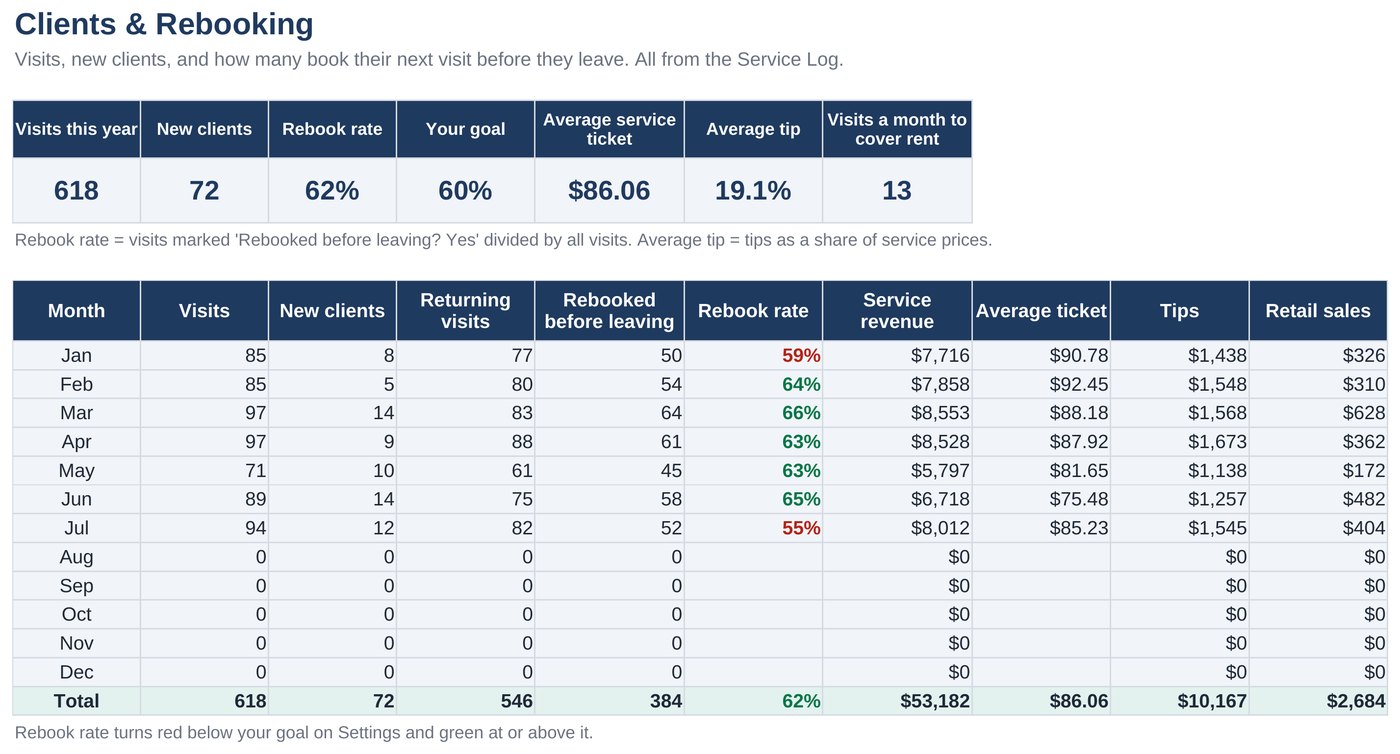Select the $10,167 total tips cell
This screenshot has width=1400, height=754.
1180,701
